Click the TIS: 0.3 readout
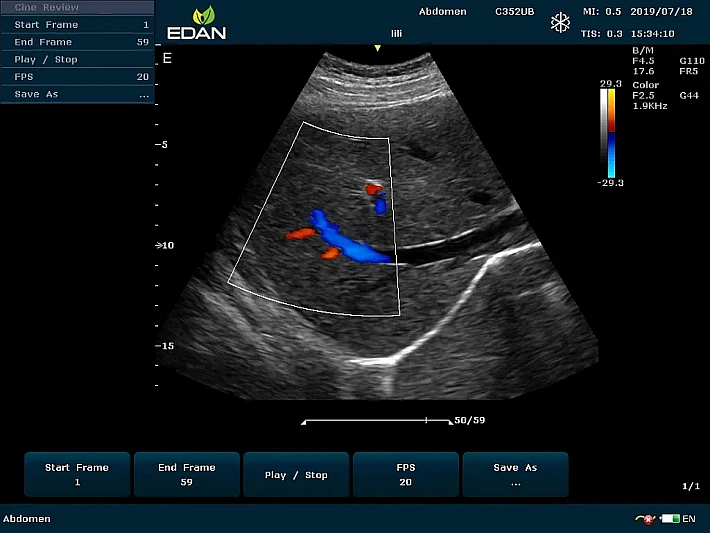 coord(602,34)
